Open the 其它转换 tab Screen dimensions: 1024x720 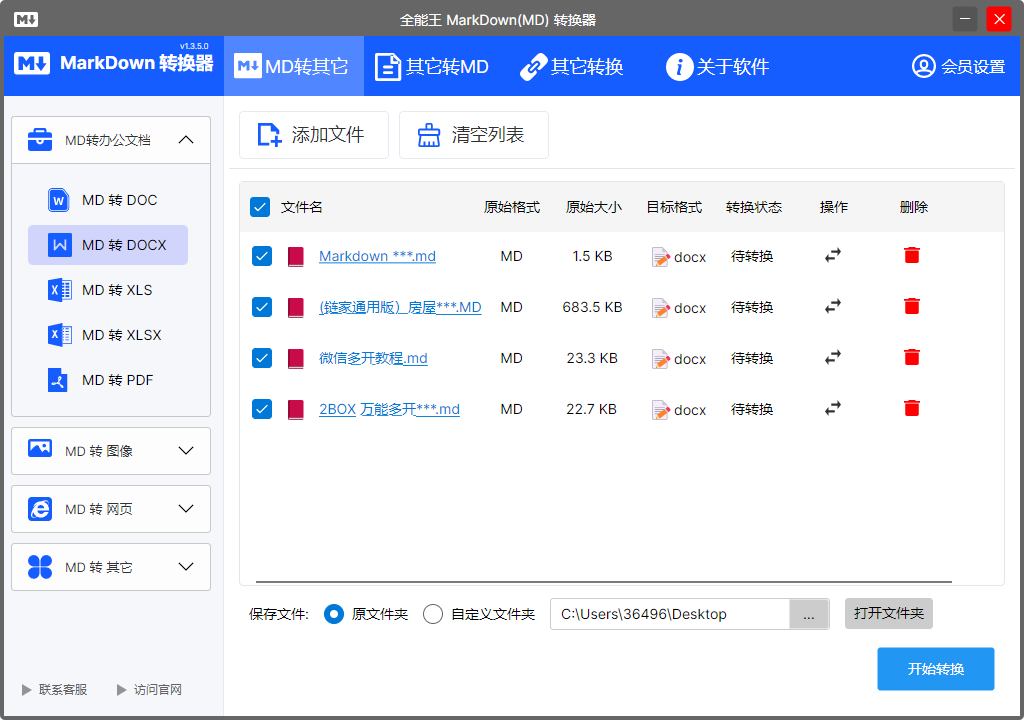pyautogui.click(x=572, y=66)
